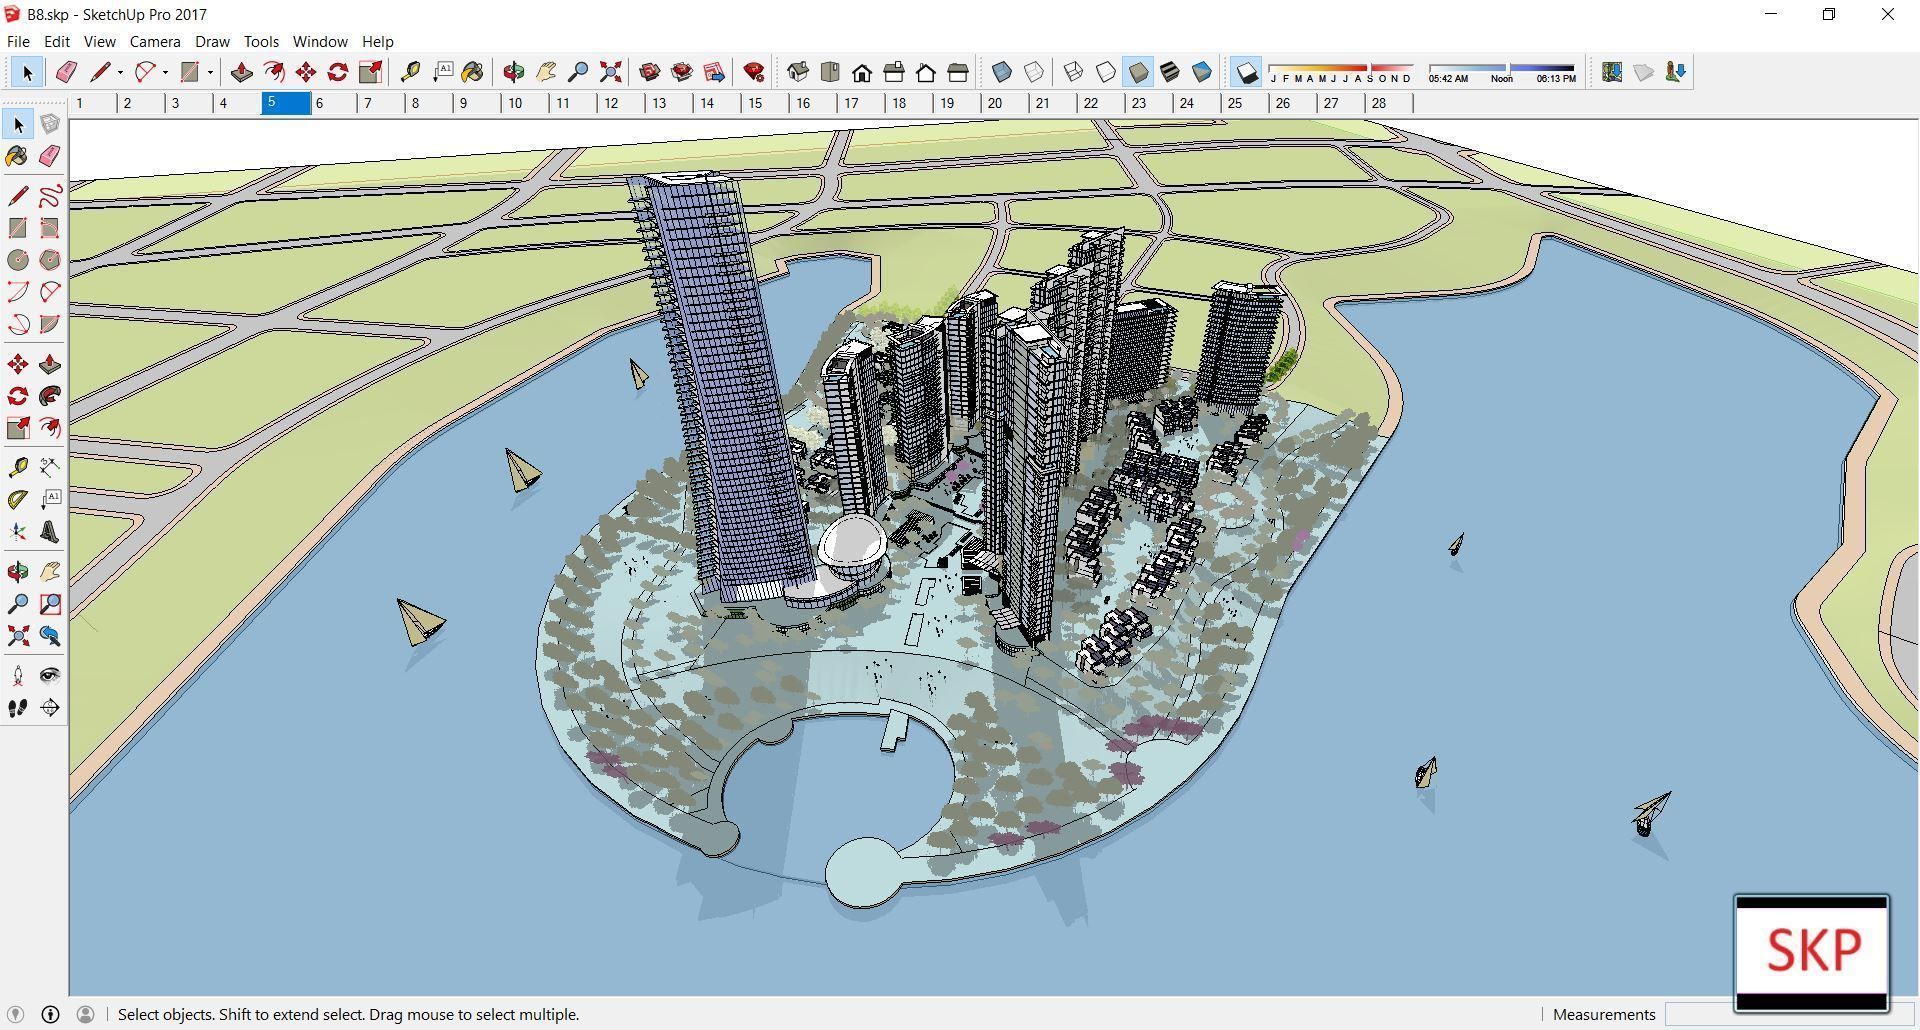The image size is (1920, 1030).
Task: Switch to Front view black house icon
Action: point(861,72)
